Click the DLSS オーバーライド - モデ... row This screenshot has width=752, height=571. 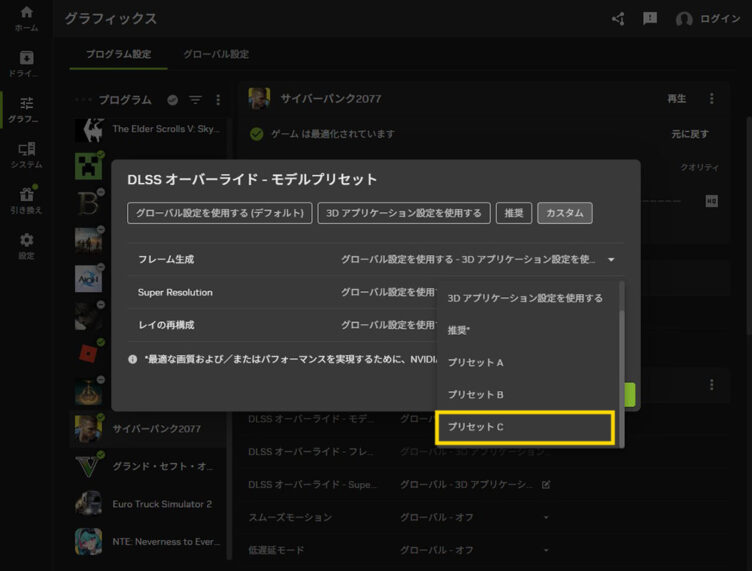point(341,419)
